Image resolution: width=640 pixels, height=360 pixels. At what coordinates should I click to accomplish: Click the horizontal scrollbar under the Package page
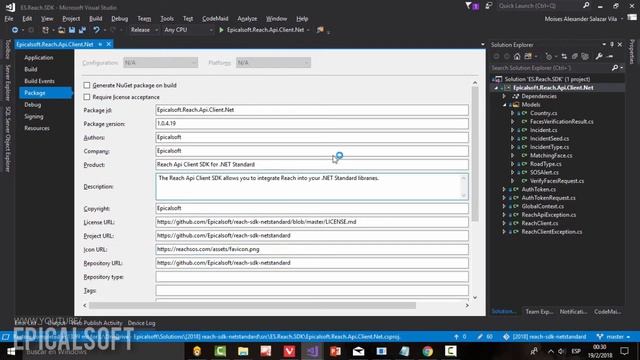252,305
